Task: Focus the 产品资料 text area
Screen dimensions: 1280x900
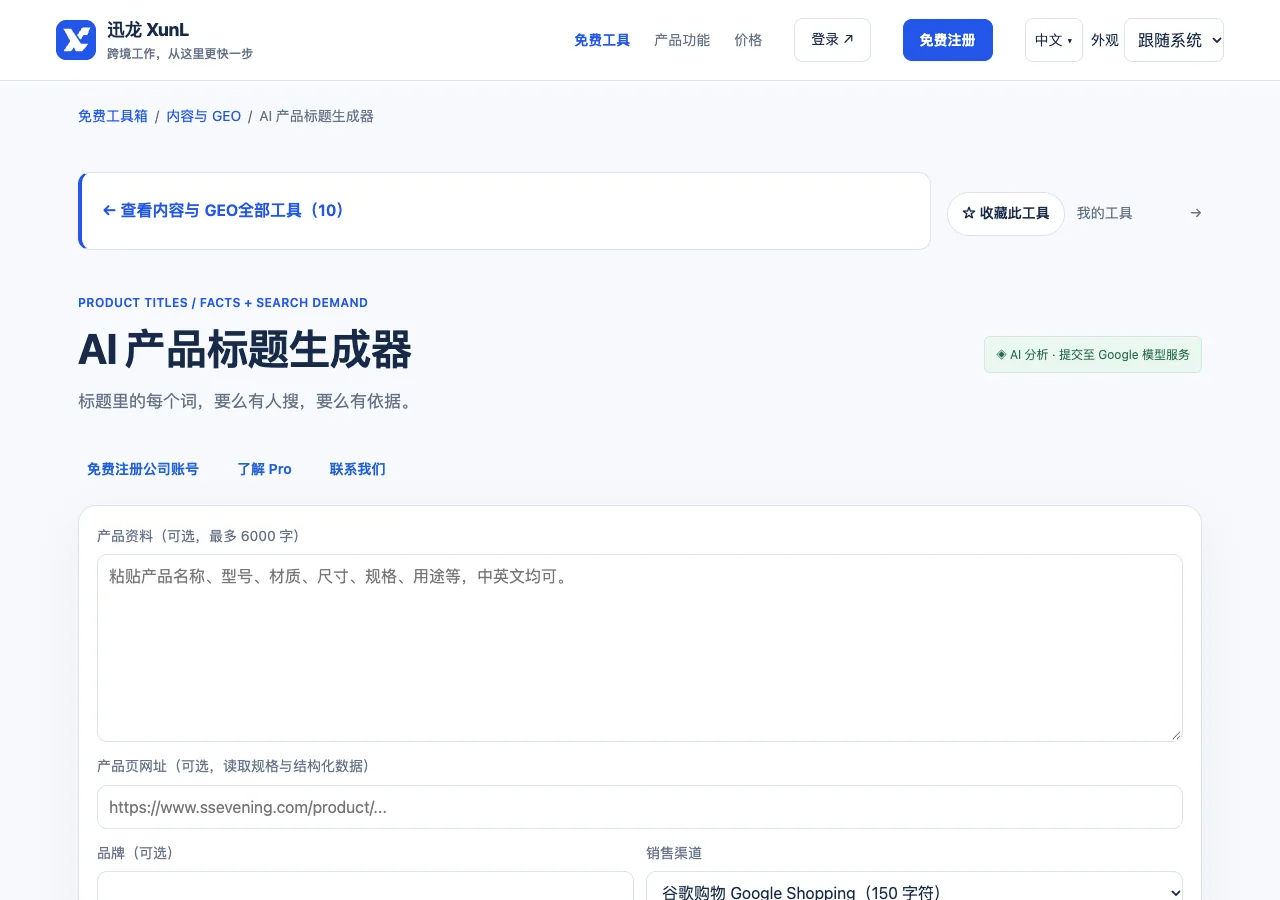Action: (x=640, y=648)
